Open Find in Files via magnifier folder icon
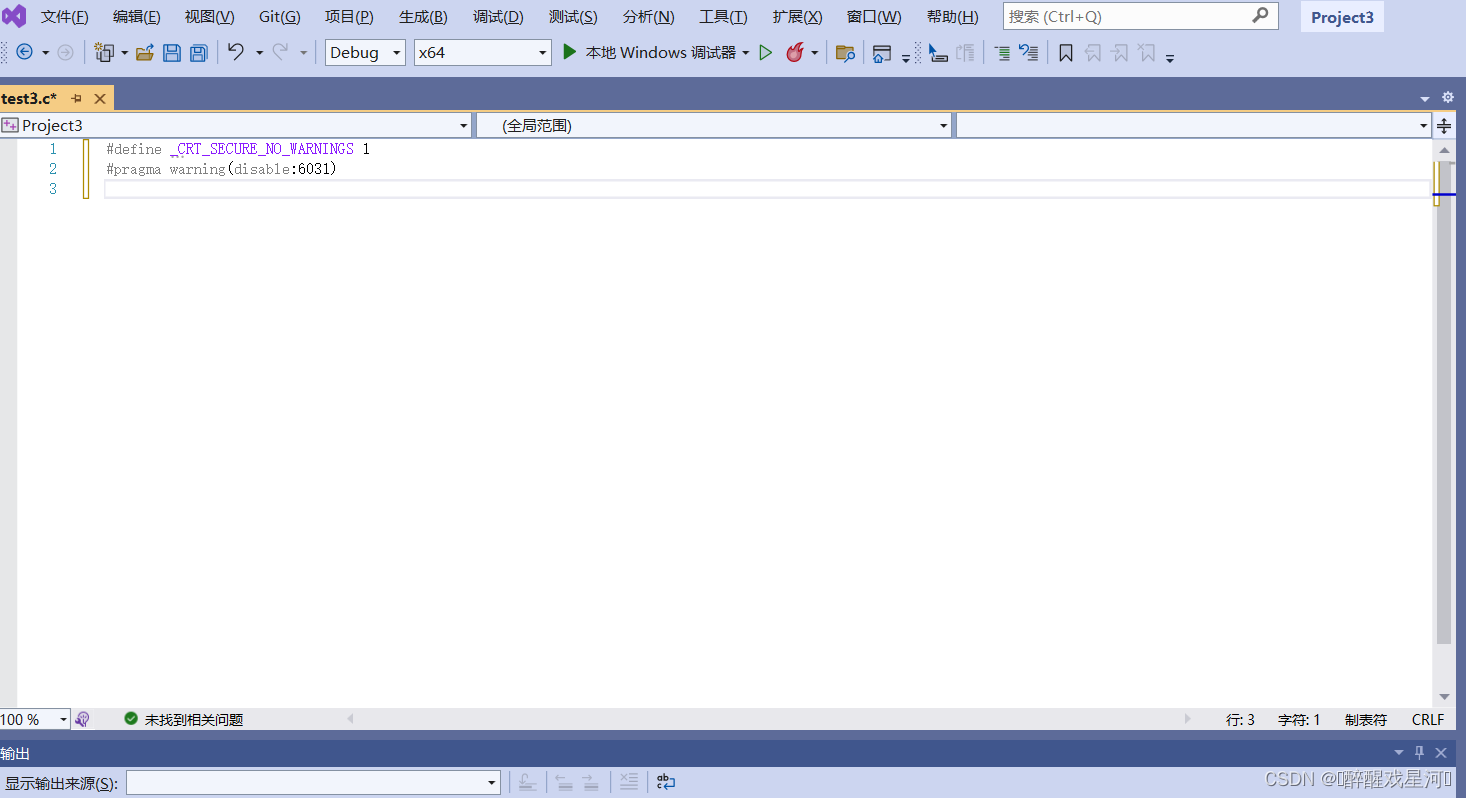 pos(845,52)
